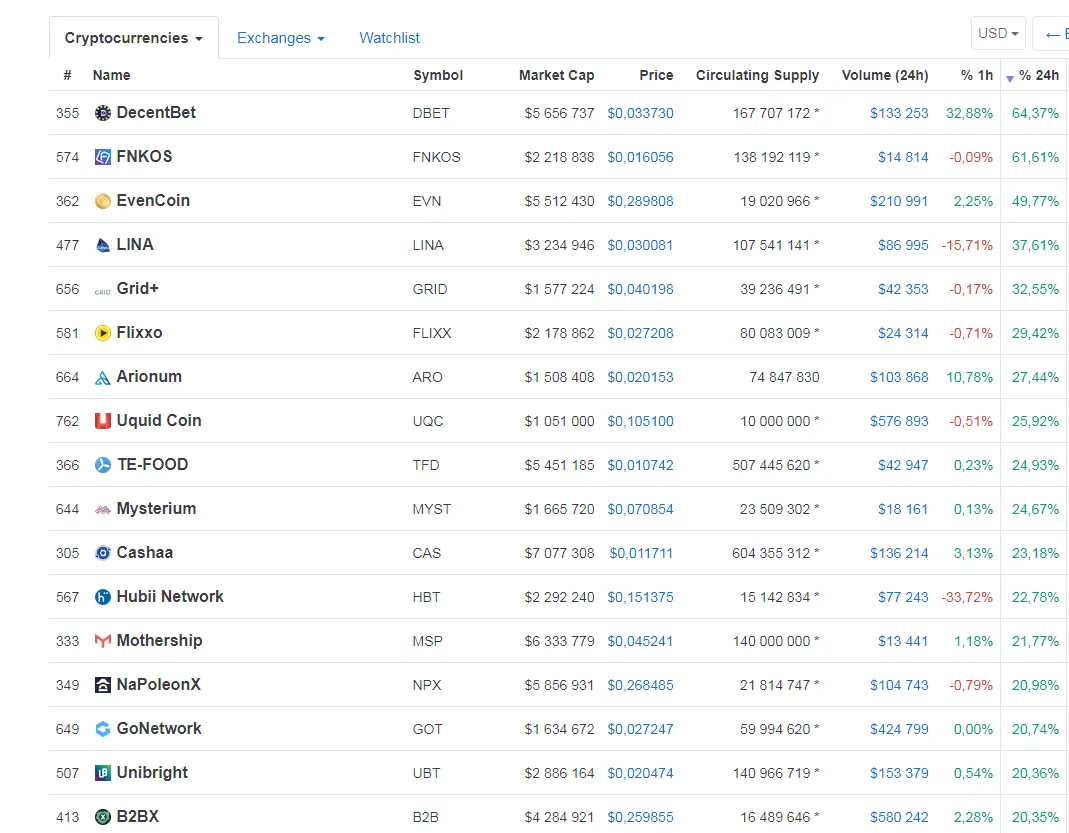Click the EvenCoin gold coin icon
Image resolution: width=1069 pixels, height=833 pixels.
[102, 201]
